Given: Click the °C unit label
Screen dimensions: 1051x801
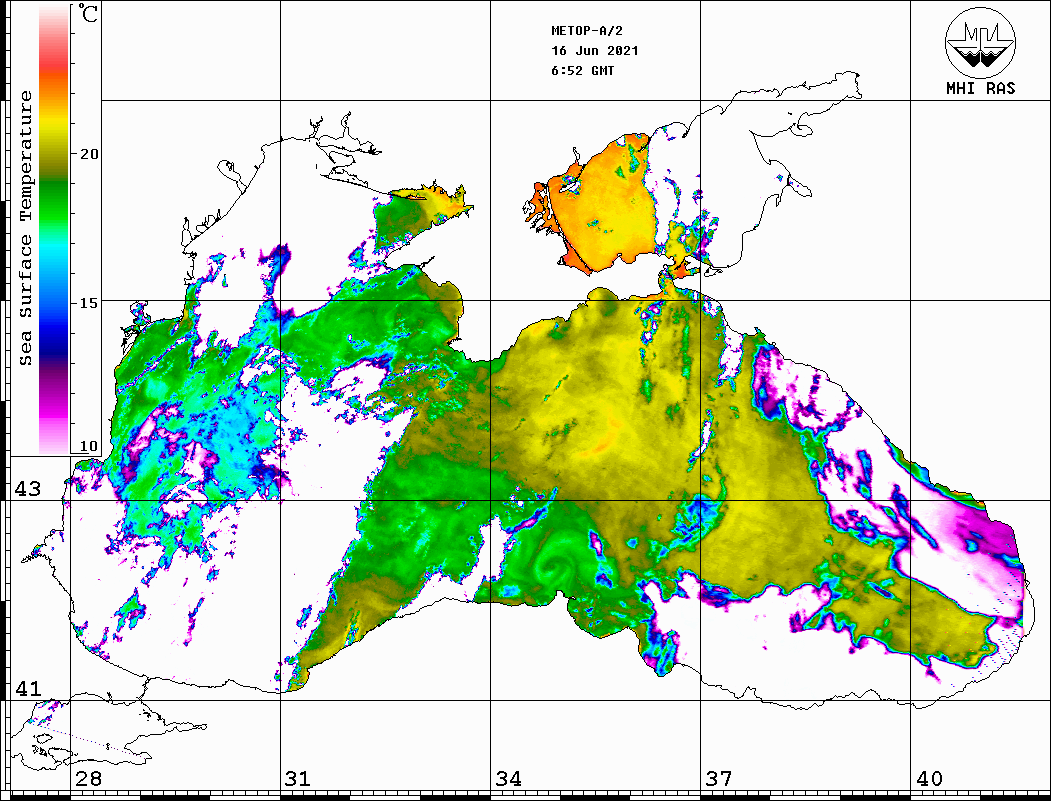Looking at the screenshot, I should [88, 13].
